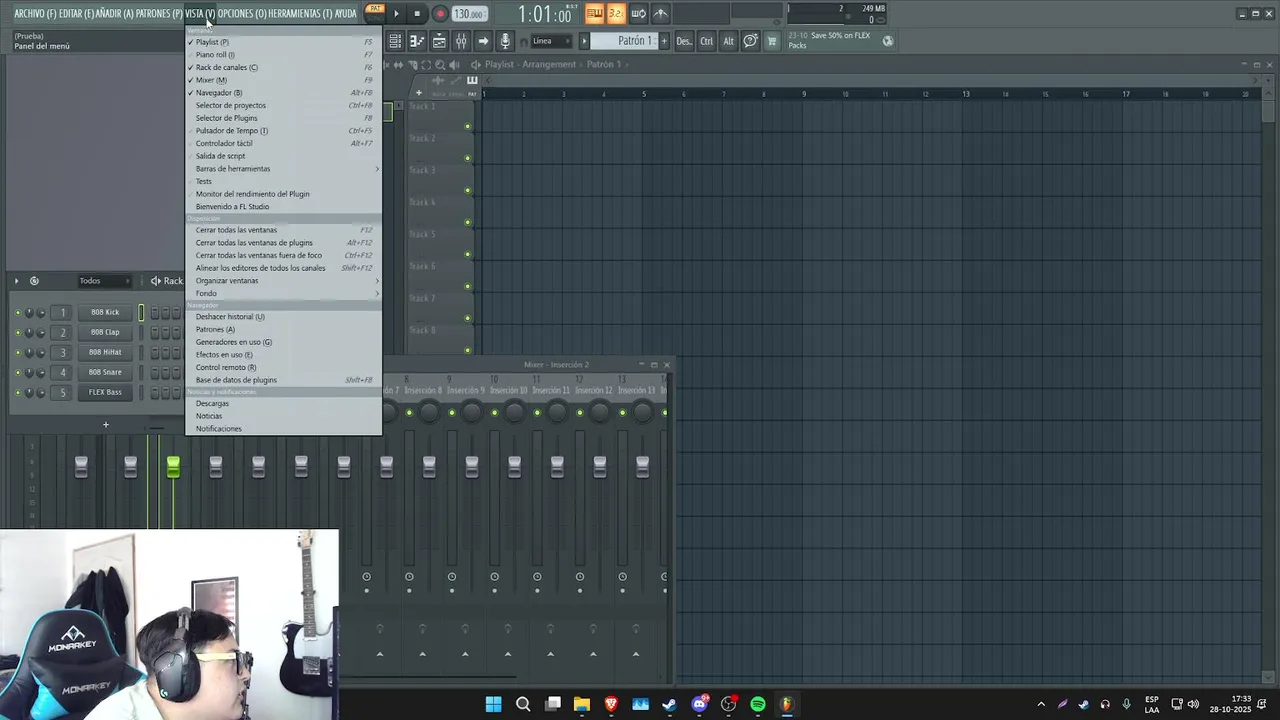Open the ARCHIVO menu
The height and width of the screenshot is (720, 1280).
(x=35, y=13)
